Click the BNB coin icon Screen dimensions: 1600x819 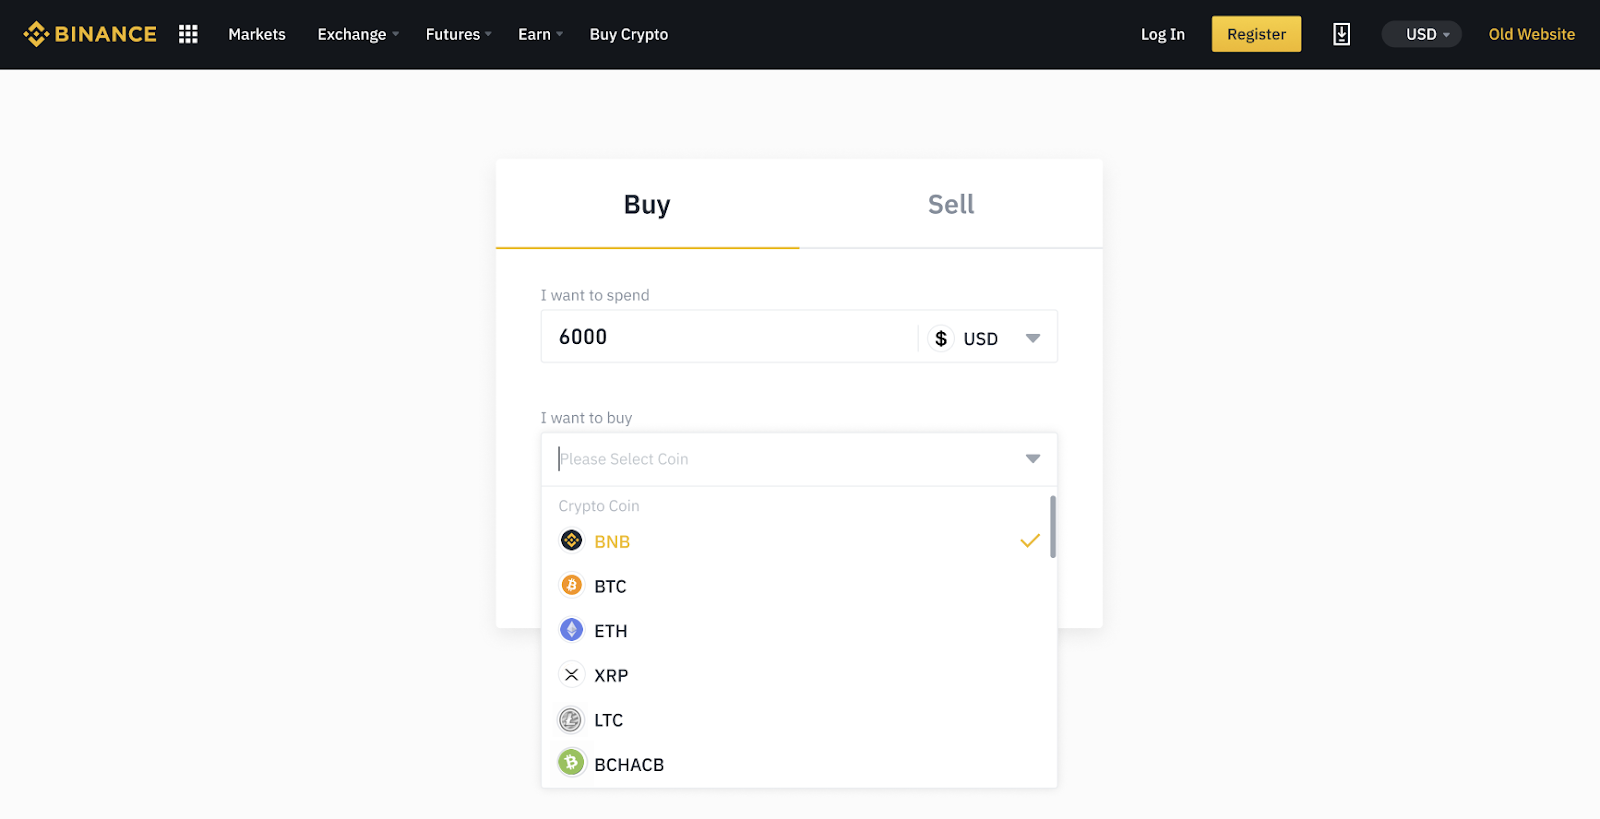tap(571, 541)
